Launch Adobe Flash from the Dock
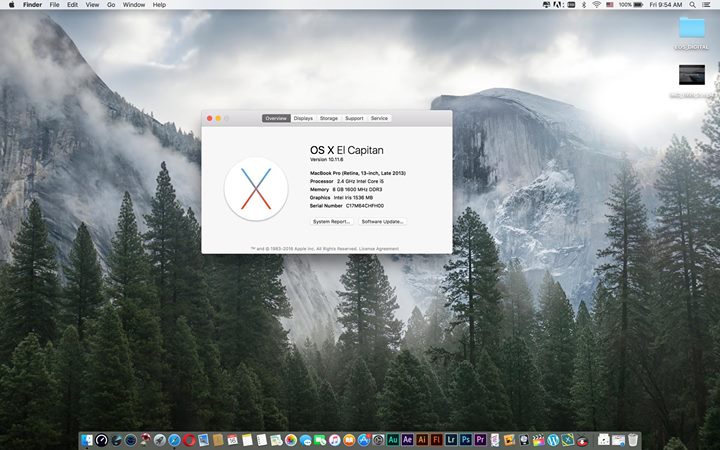Screen dimensions: 720x450 click(437, 440)
